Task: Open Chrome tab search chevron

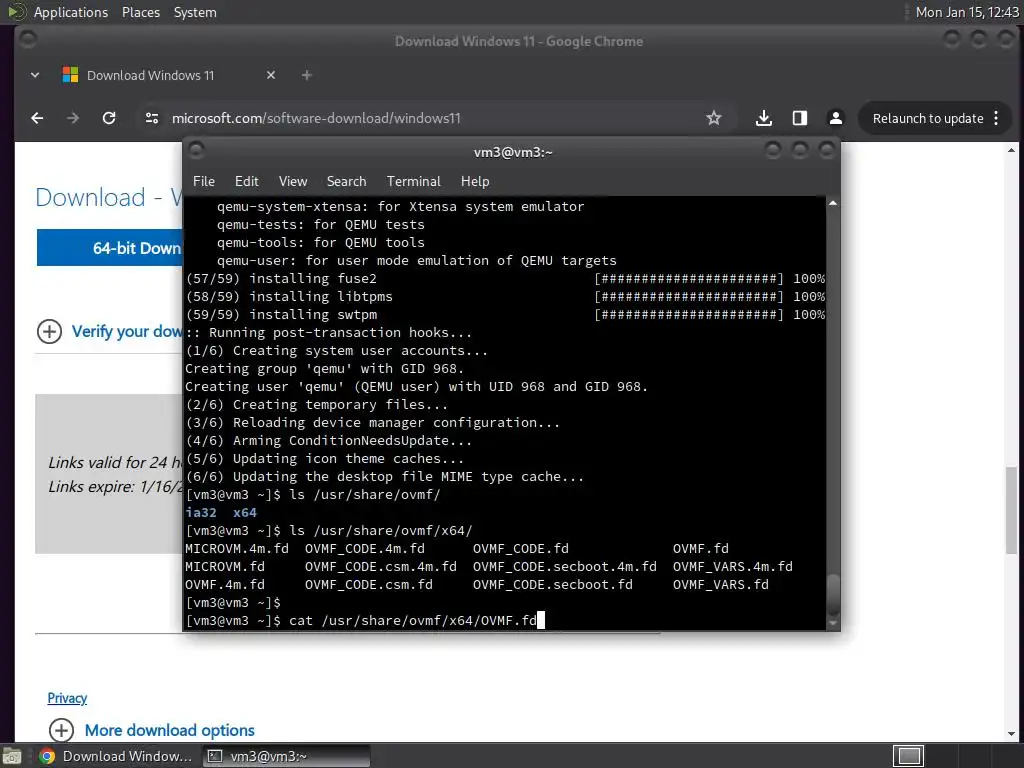Action: pyautogui.click(x=35, y=75)
